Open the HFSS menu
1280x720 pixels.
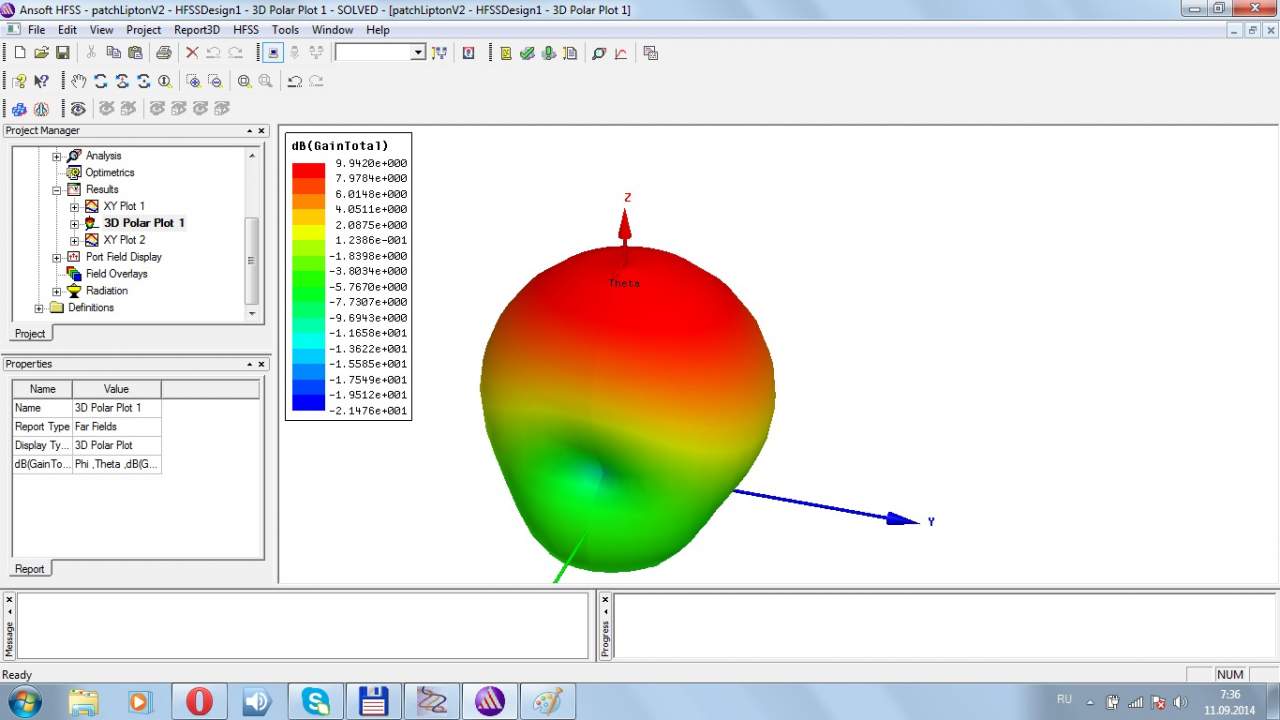[x=246, y=30]
